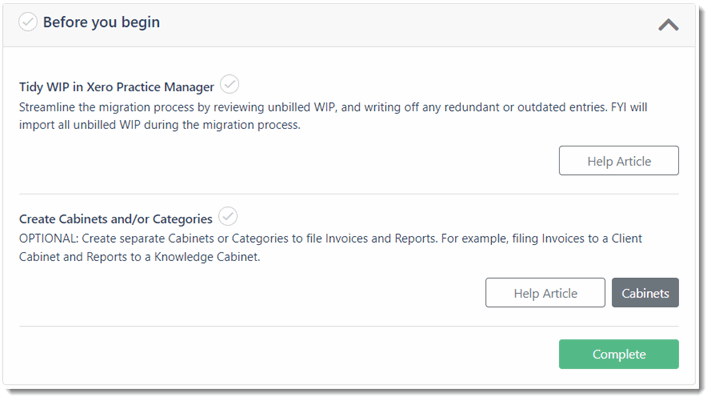
Task: Click the Tidy WIP in Xero Practice Manager title
Action: tap(117, 87)
